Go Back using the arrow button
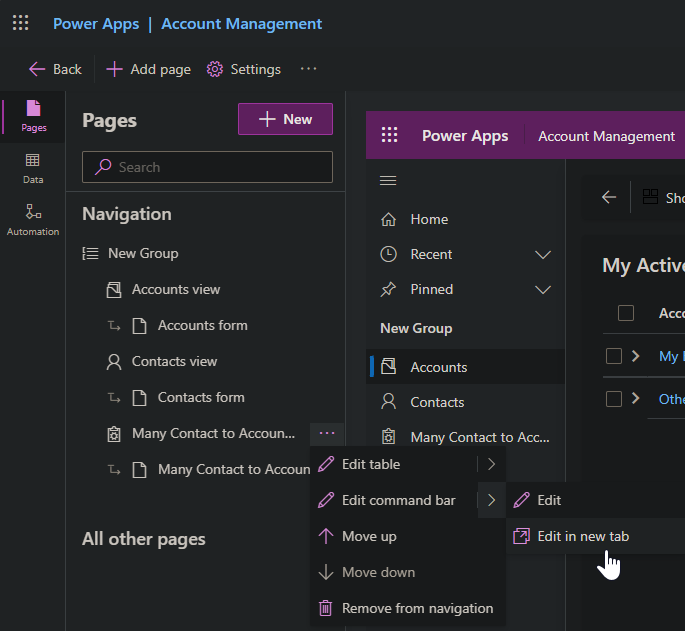Screen dimensions: 685x631 [x=55, y=69]
